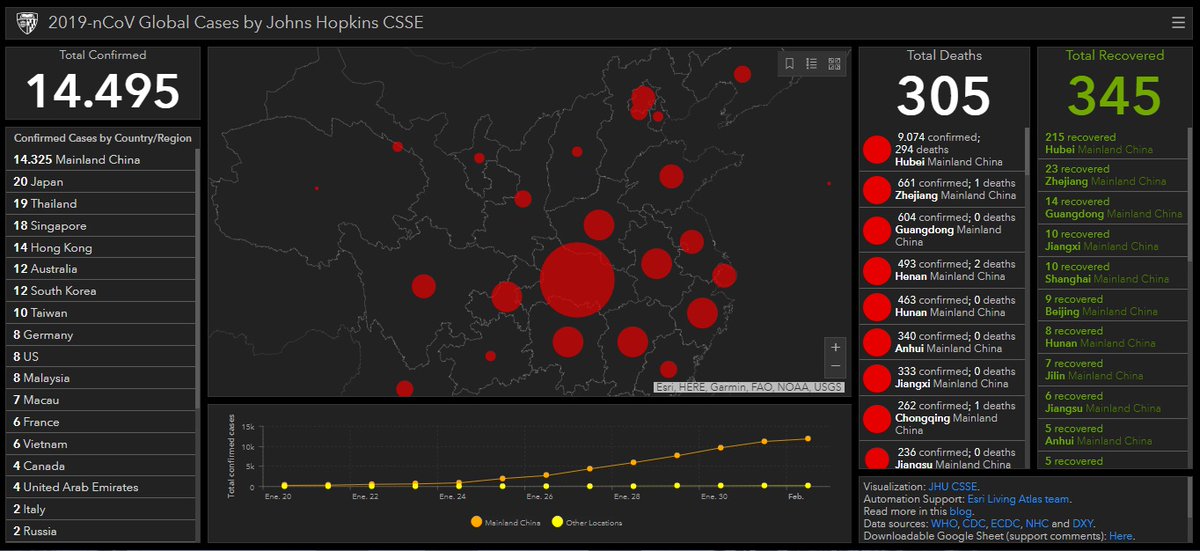Image resolution: width=1200 pixels, height=551 pixels.
Task: Click the Esri map attribution text
Action: coord(749,387)
